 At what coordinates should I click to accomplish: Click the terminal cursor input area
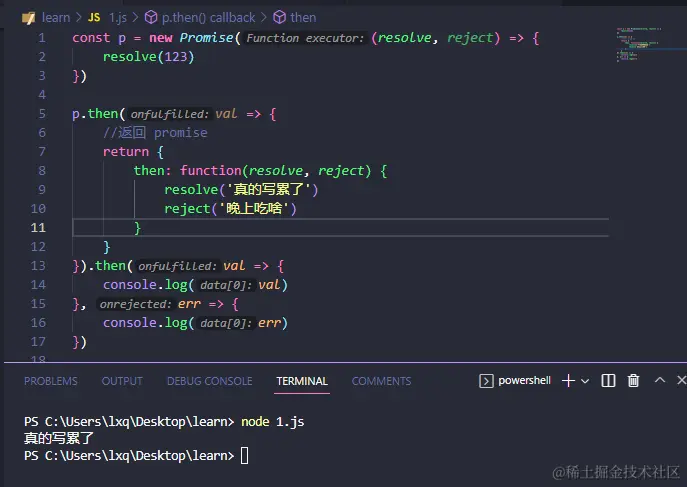[x=244, y=455]
